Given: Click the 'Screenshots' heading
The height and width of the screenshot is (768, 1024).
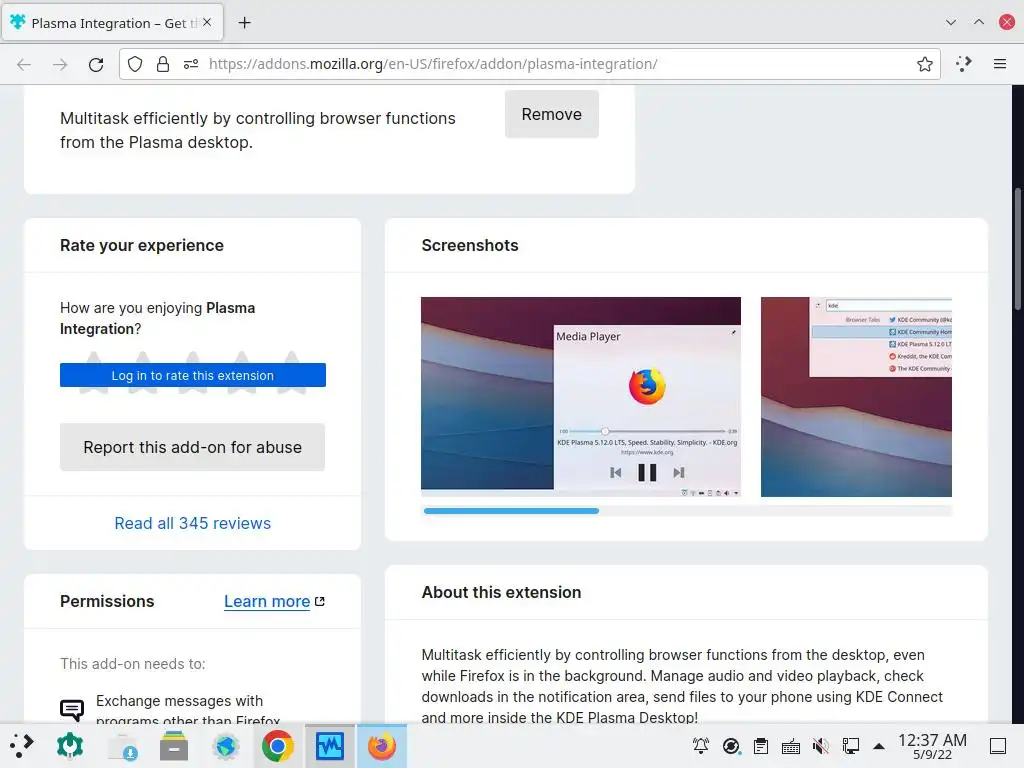Looking at the screenshot, I should (x=470, y=246).
